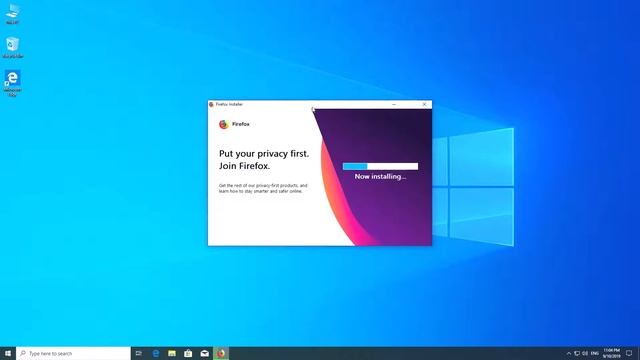Open the Windows Start menu
This screenshot has width=640, height=360.
pos(8,353)
